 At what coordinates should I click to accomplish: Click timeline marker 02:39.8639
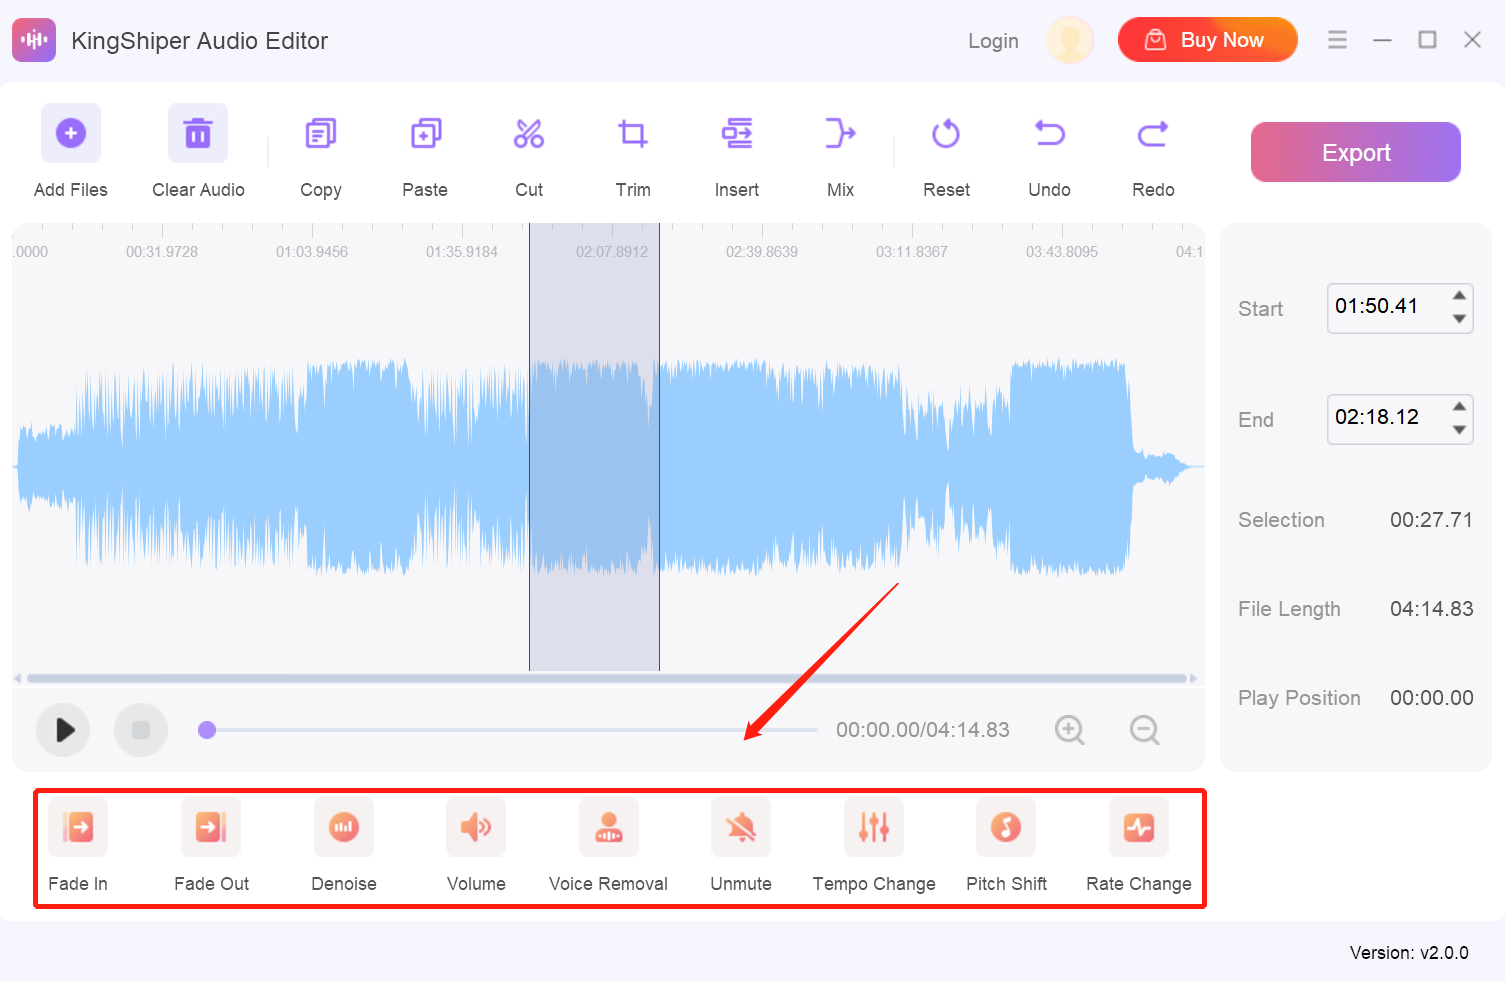pyautogui.click(x=762, y=252)
